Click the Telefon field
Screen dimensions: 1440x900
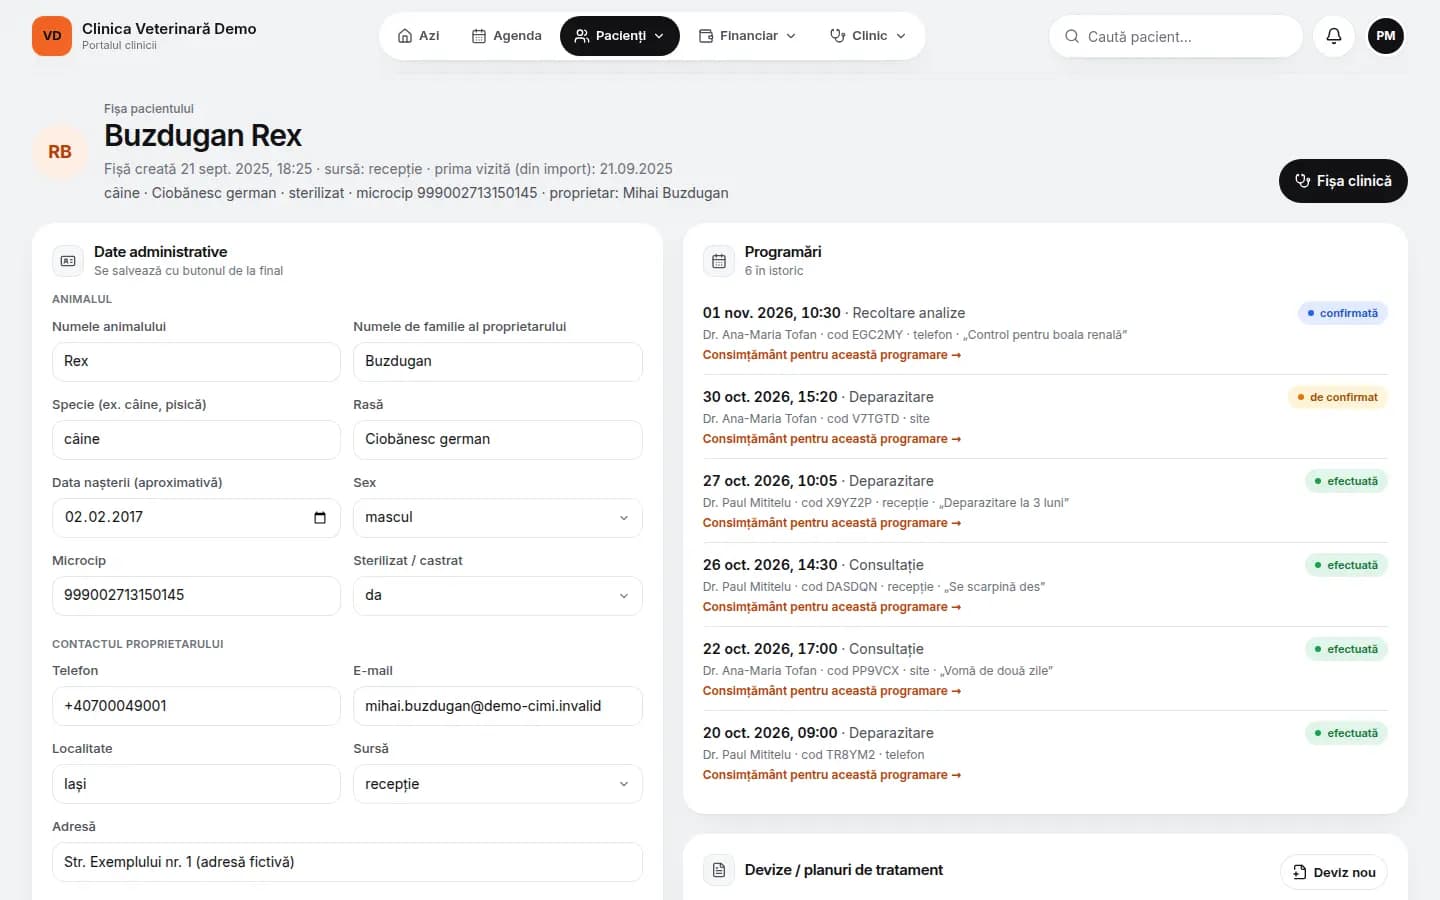tap(196, 706)
